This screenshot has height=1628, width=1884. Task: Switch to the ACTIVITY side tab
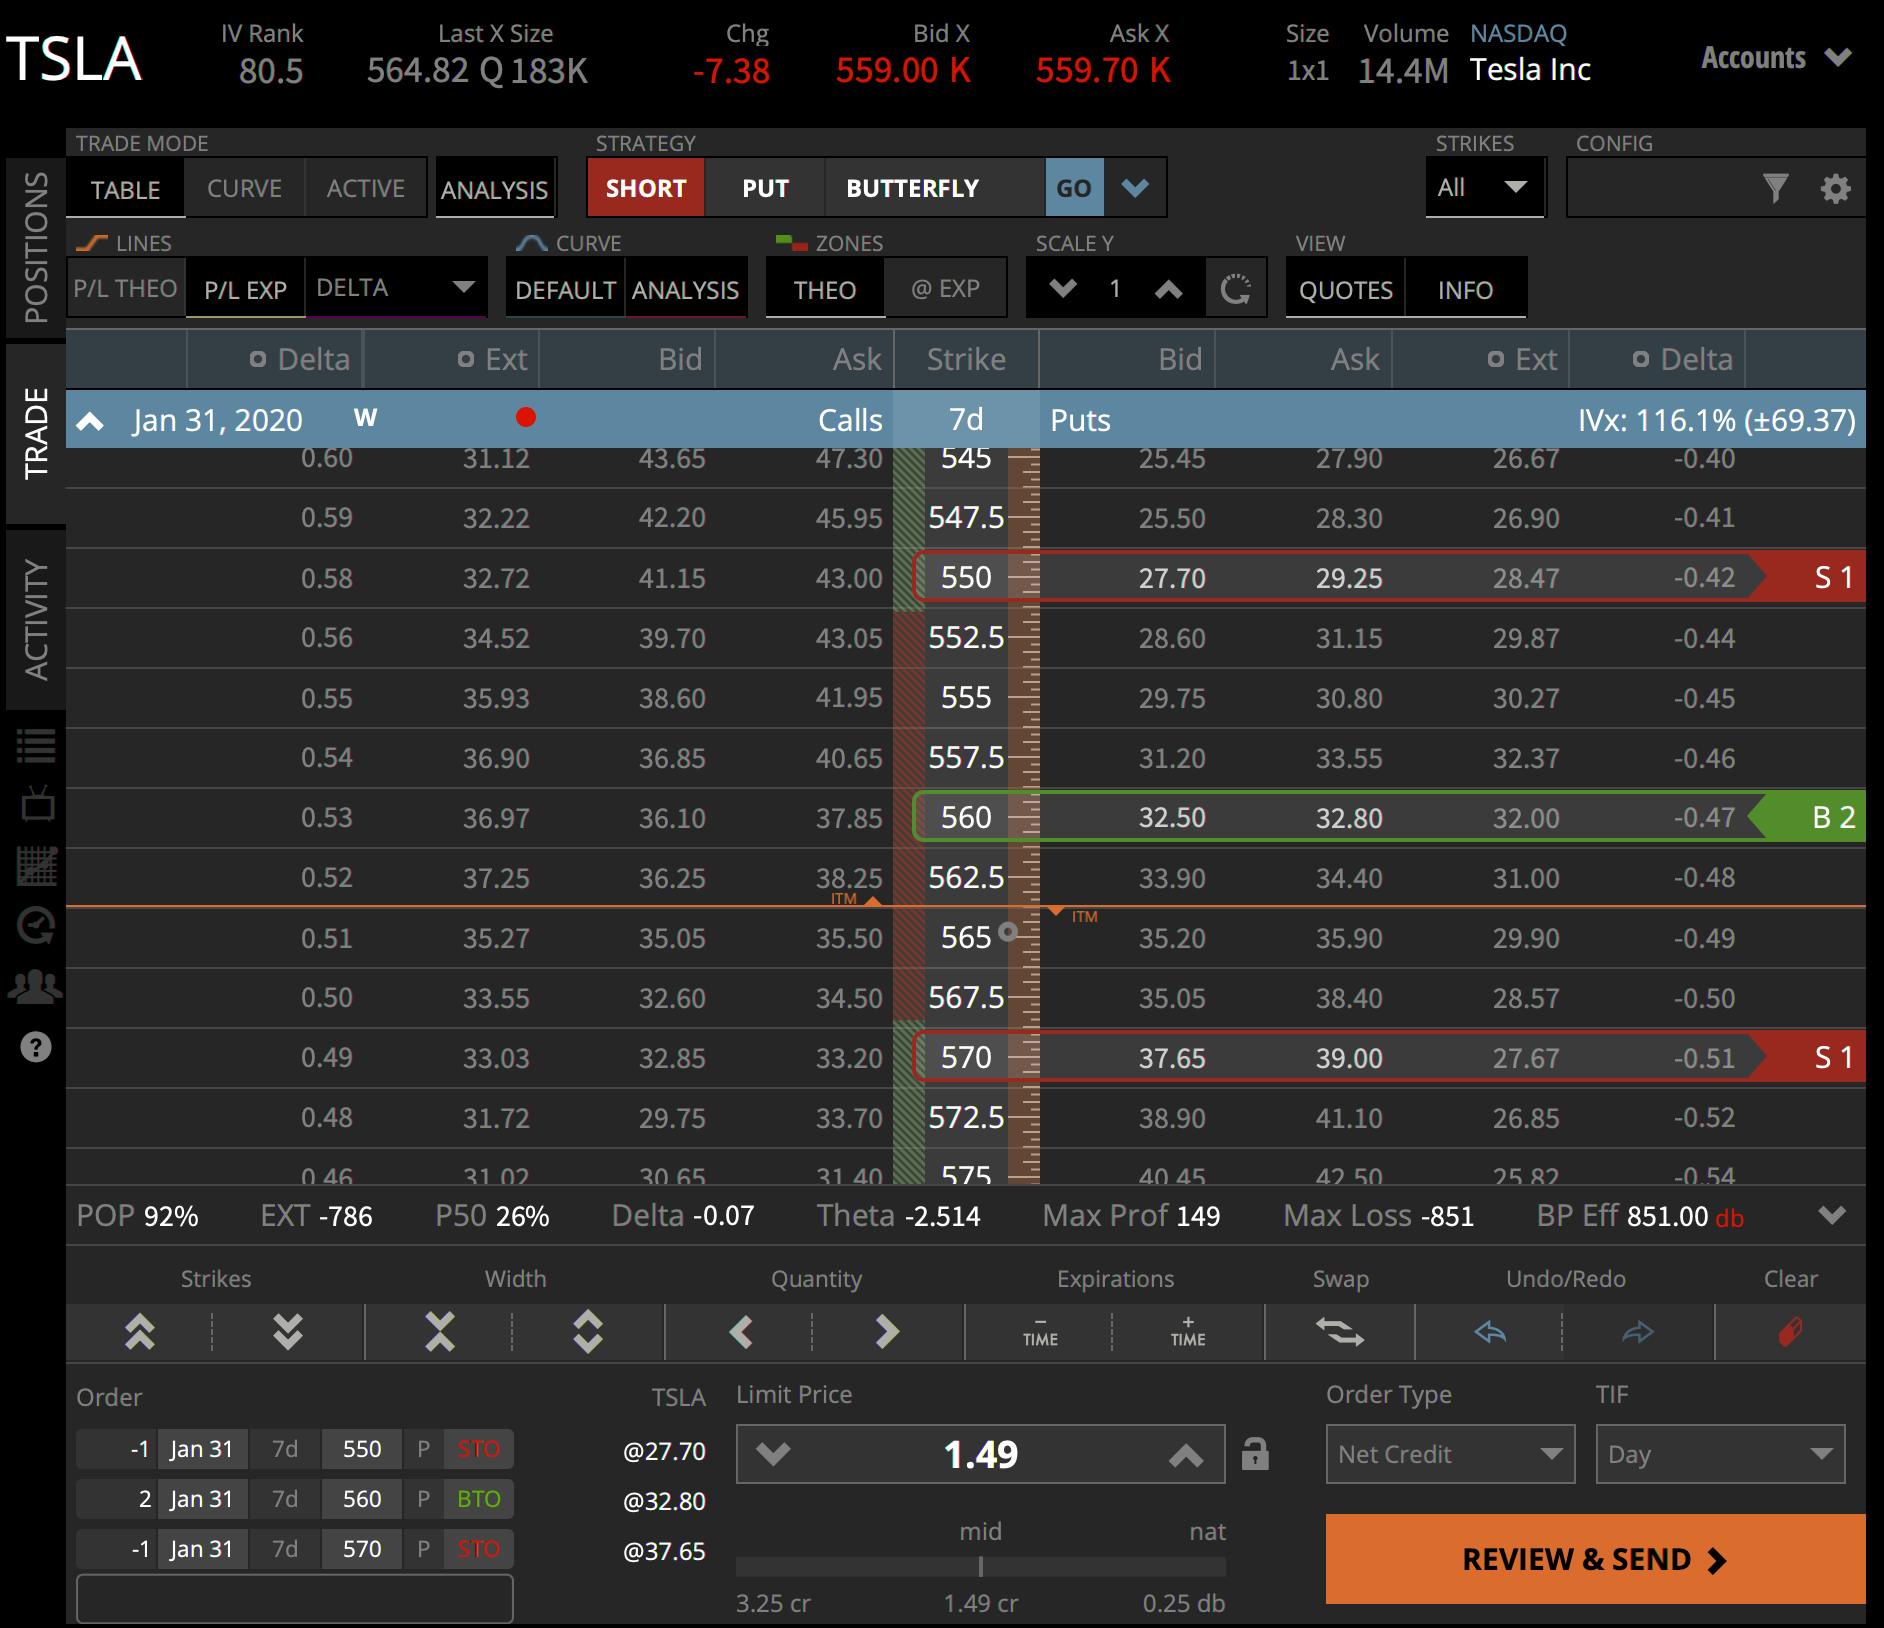[x=36, y=620]
